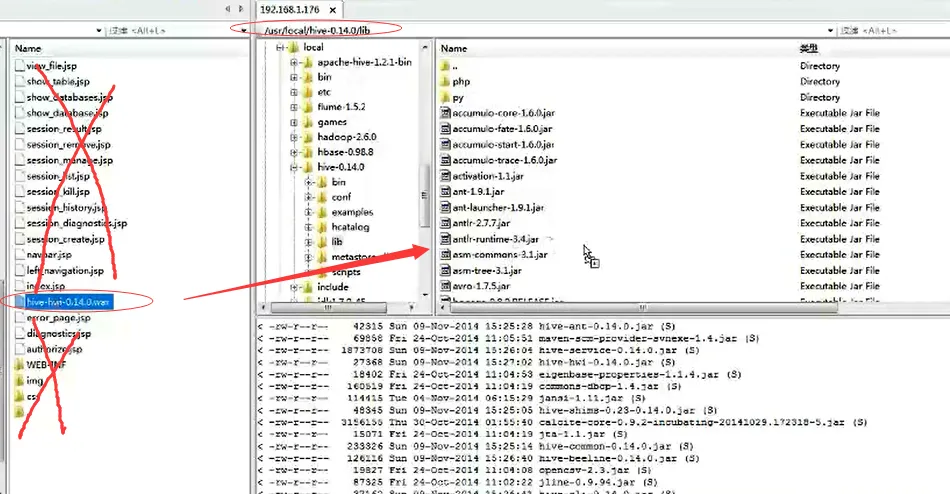The width and height of the screenshot is (950, 494).
Task: Switch to the 192.168.1.176 session tab
Action: [290, 10]
